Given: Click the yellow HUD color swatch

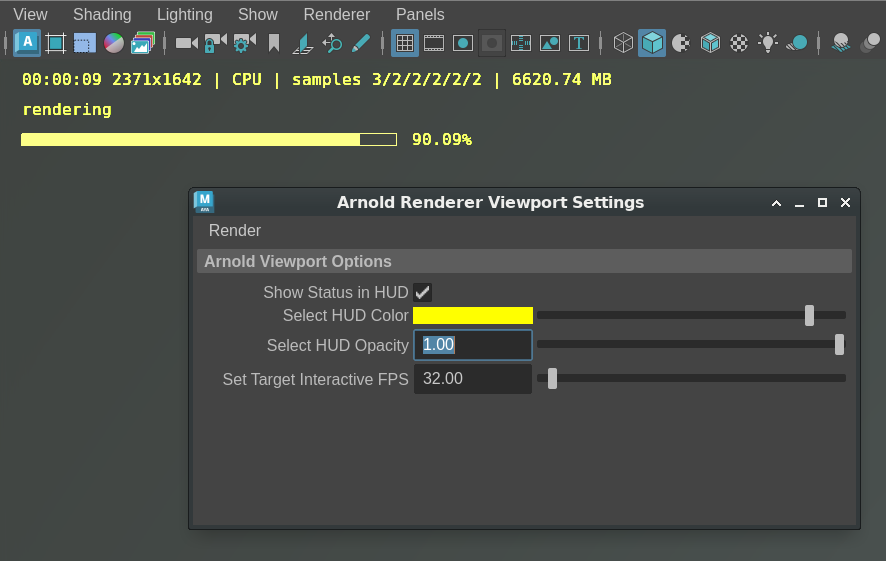Looking at the screenshot, I should (472, 315).
